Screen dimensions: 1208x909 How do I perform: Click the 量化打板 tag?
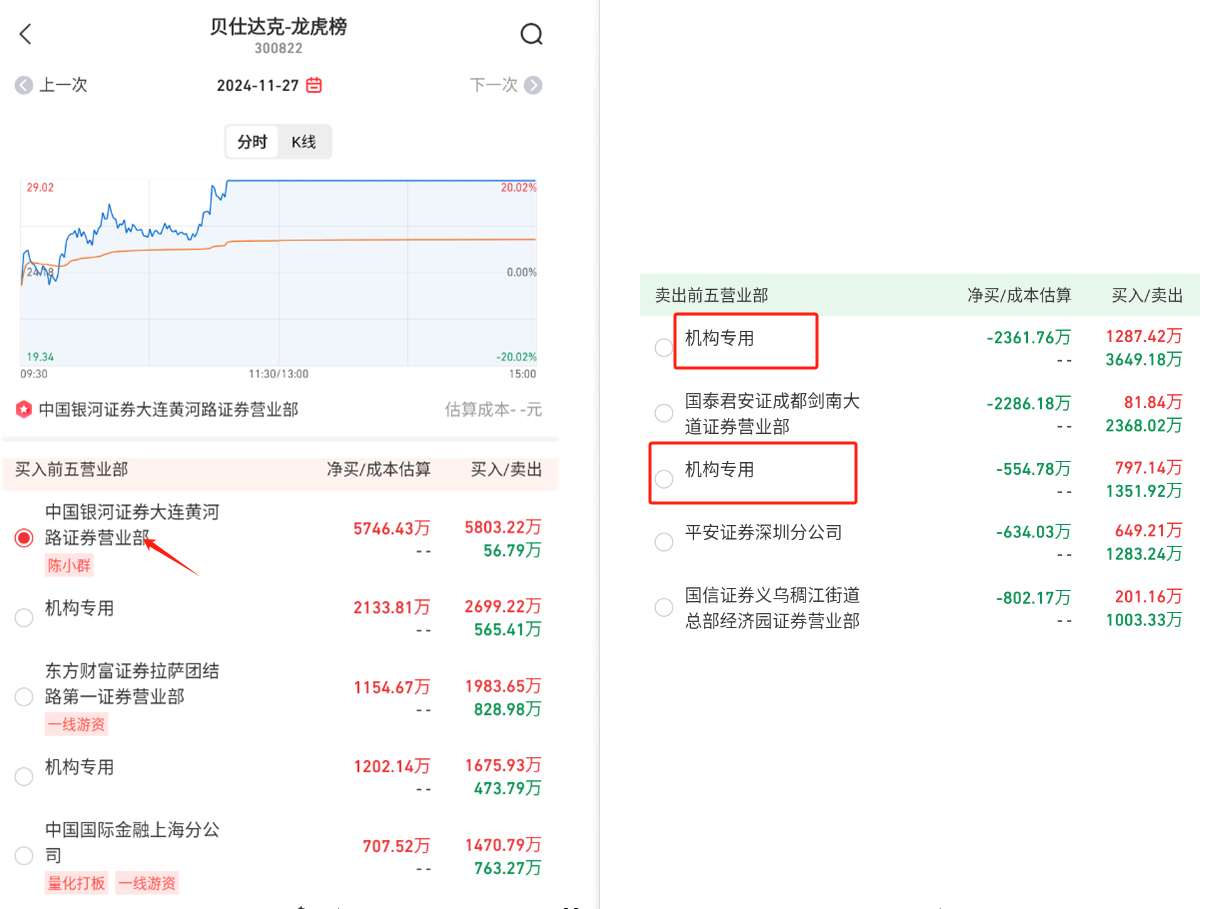(x=76, y=883)
